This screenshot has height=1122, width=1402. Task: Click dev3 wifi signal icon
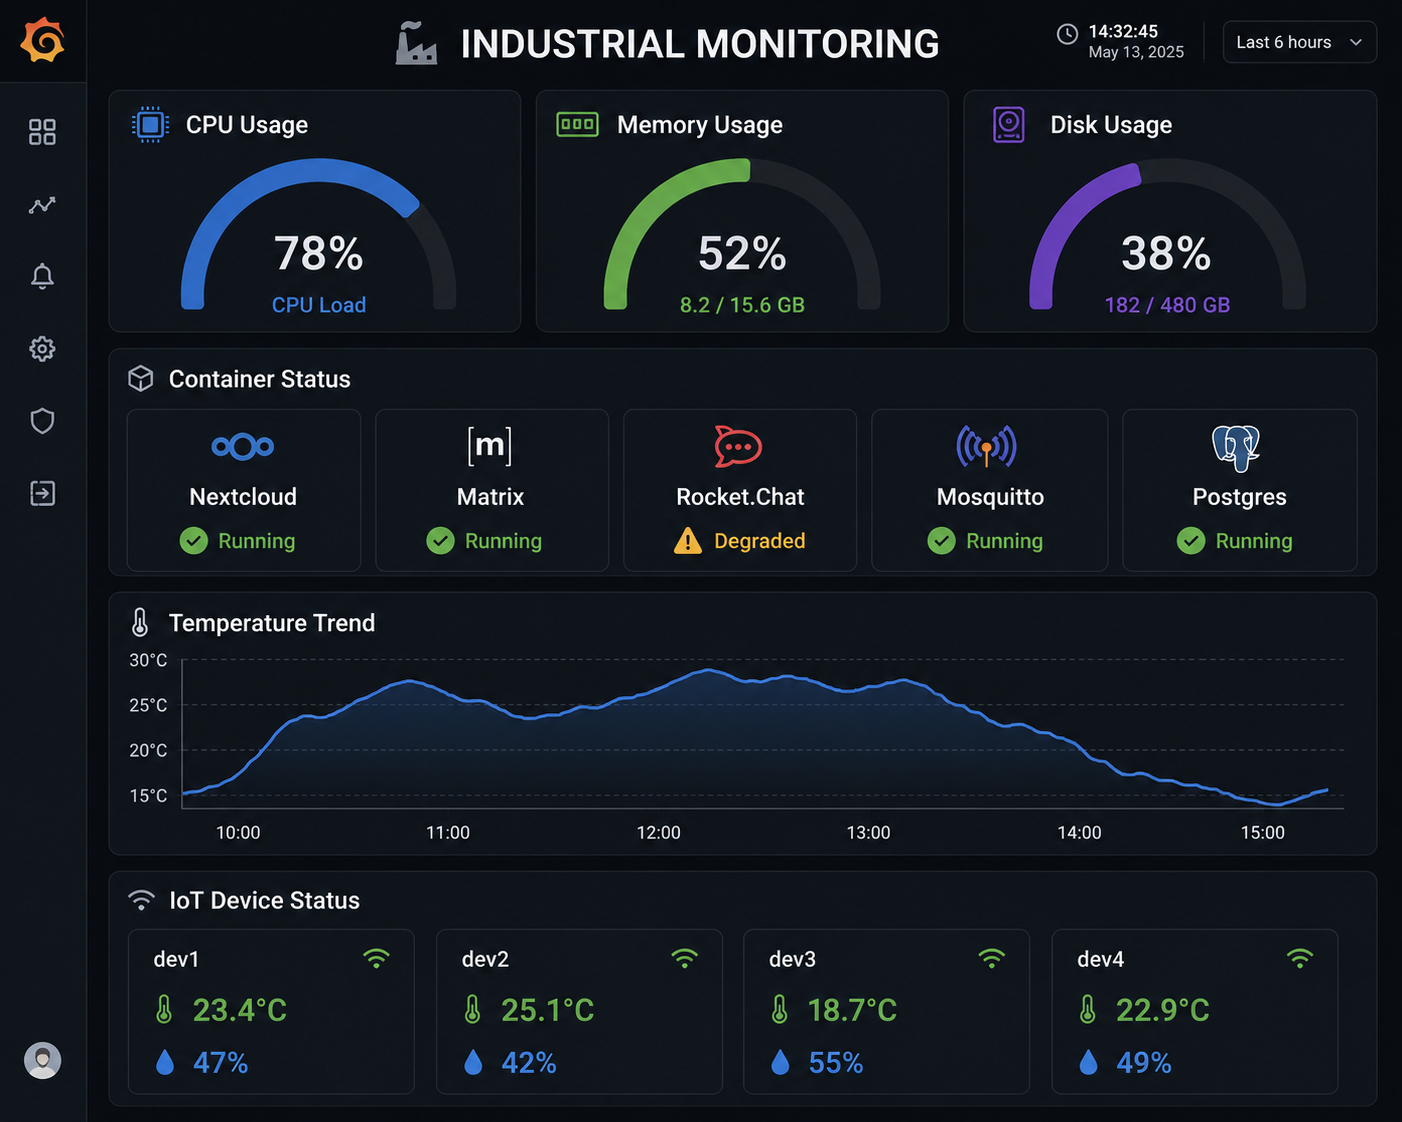(x=991, y=958)
